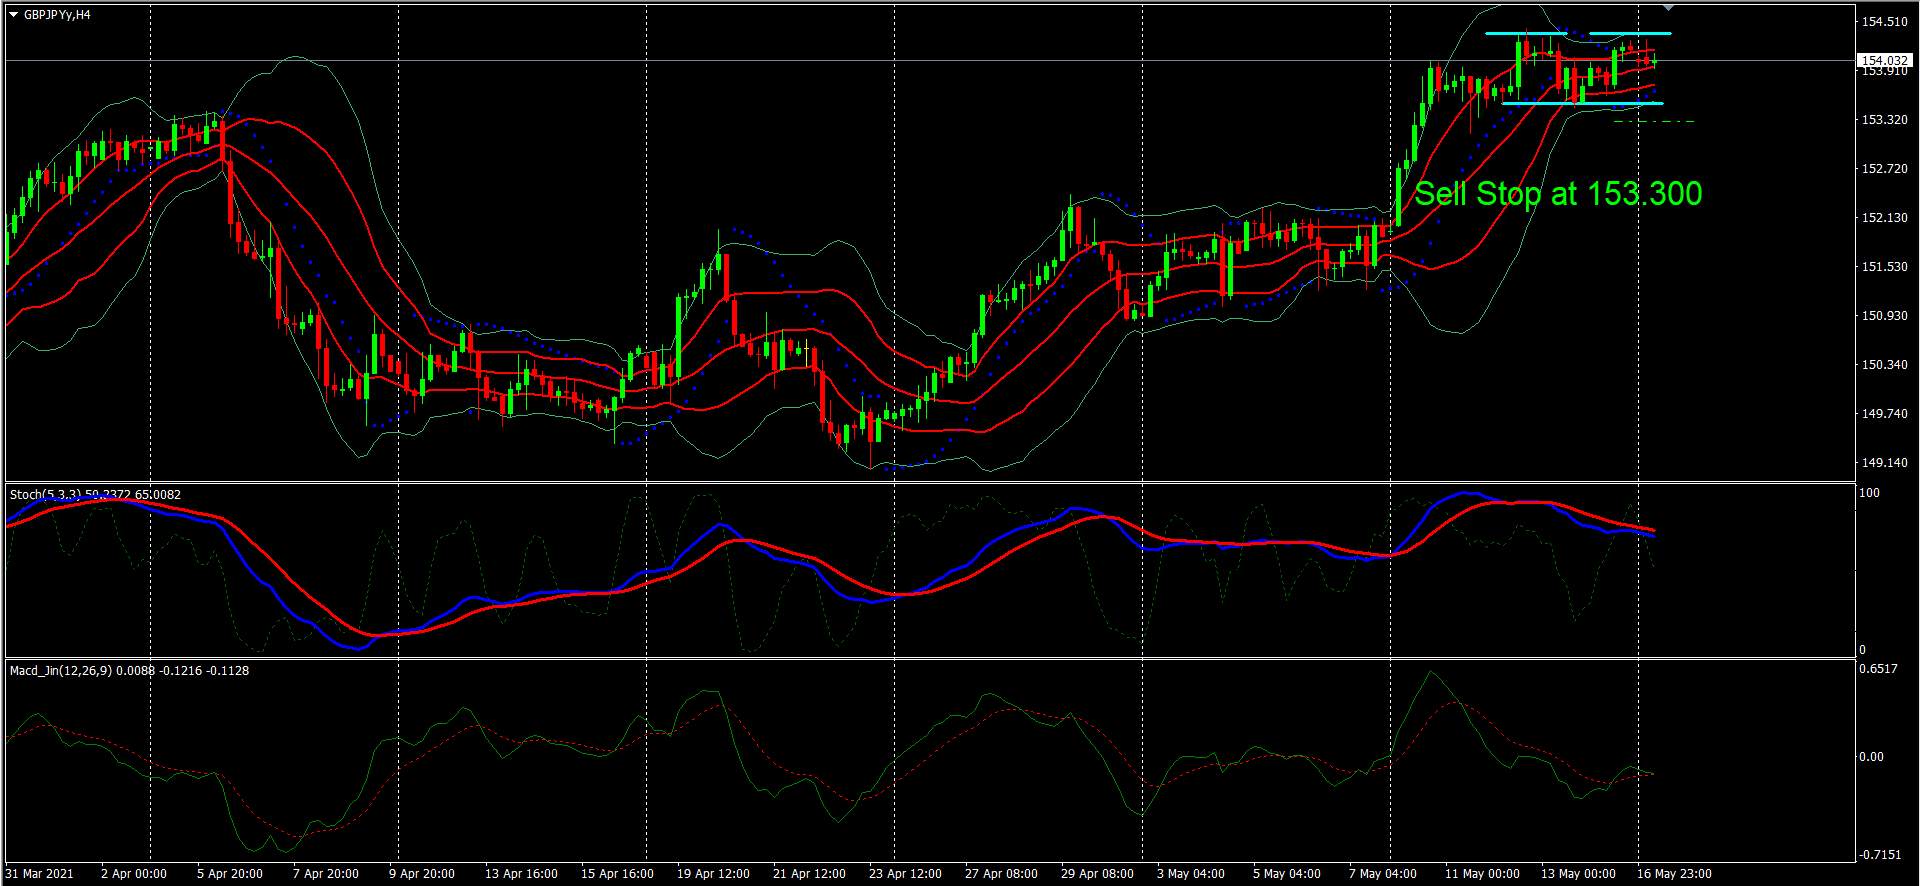1920x886 pixels.
Task: Click the 21 Apr 12:00 time label
Action: click(x=810, y=874)
